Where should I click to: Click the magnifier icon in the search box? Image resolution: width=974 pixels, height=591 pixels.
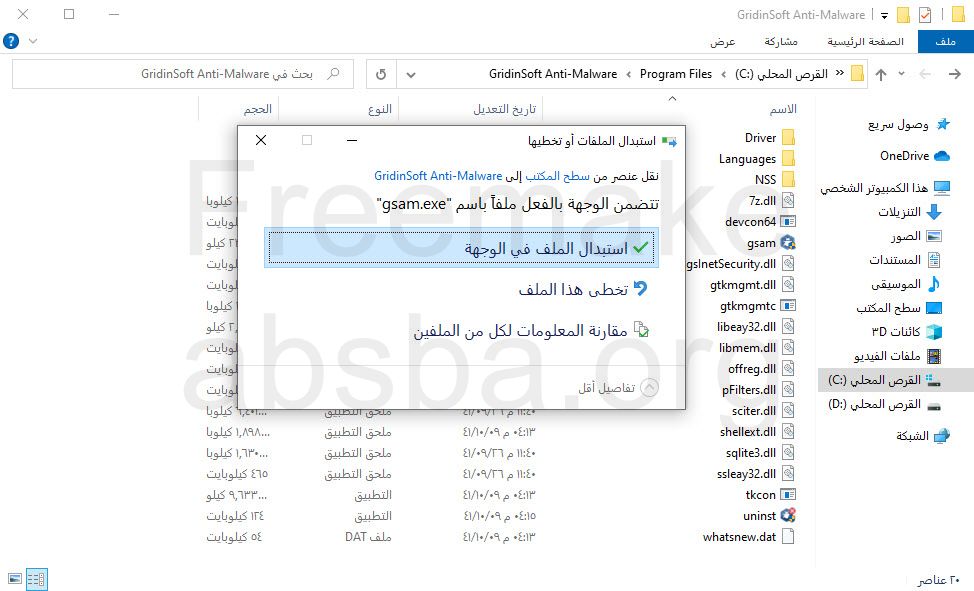coord(334,74)
